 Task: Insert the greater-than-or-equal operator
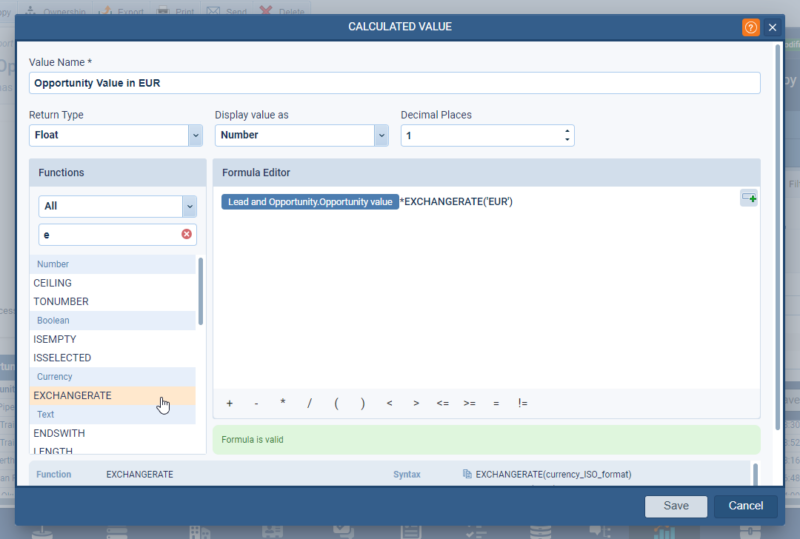(x=469, y=403)
